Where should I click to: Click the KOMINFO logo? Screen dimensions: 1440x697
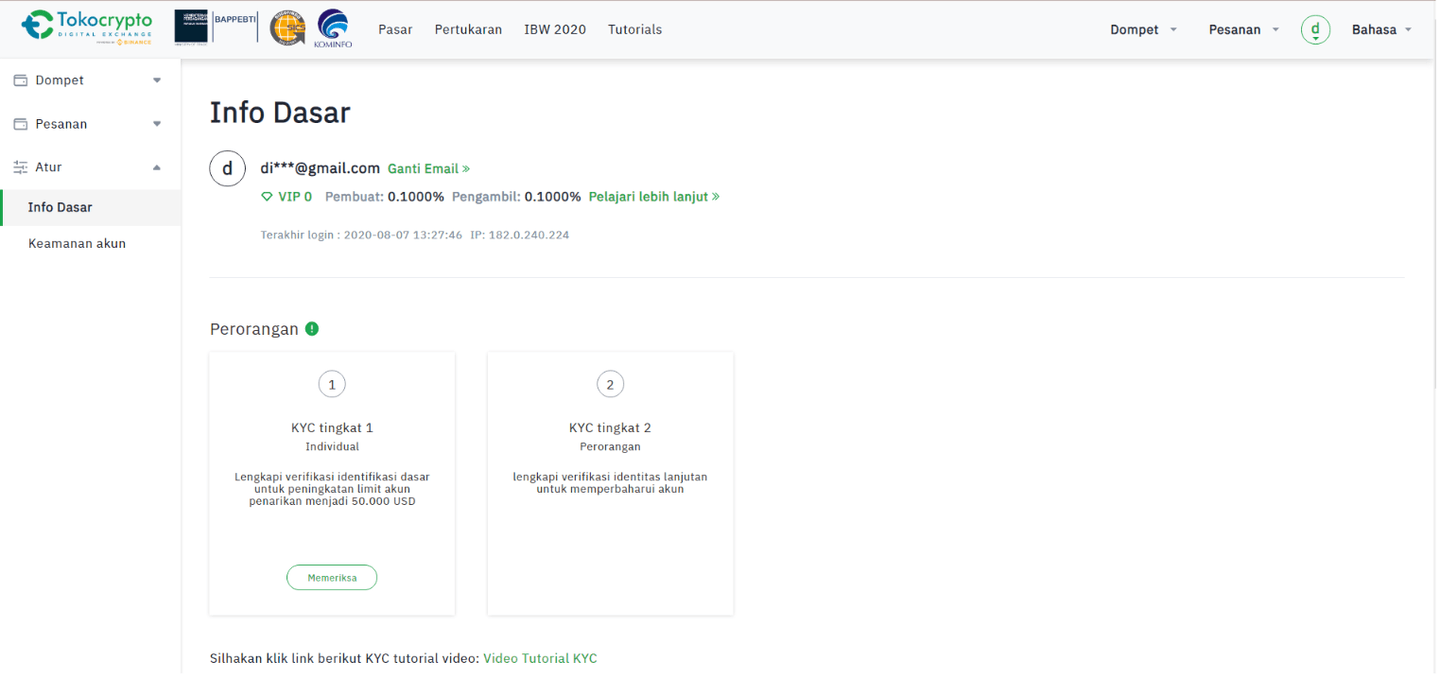(x=332, y=28)
